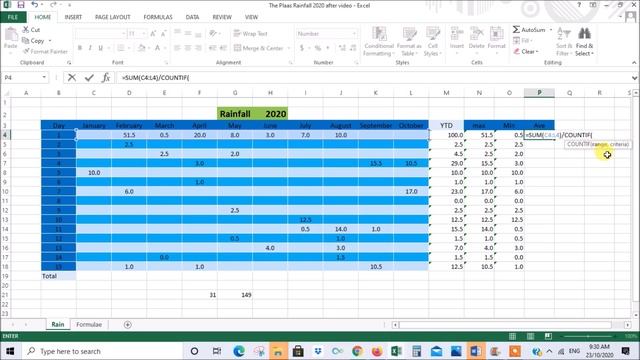640x360 pixels.
Task: Click the Sort & Filter icon
Action: (564, 34)
